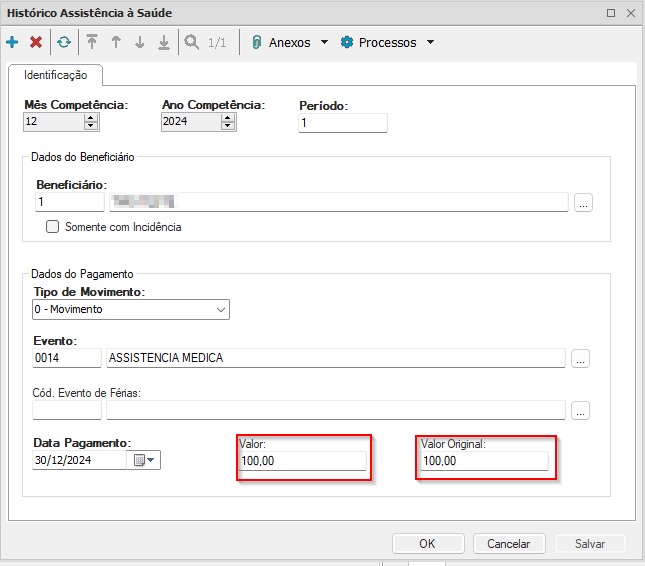The image size is (645, 566).
Task: Click the red delete record icon
Action: tap(36, 43)
